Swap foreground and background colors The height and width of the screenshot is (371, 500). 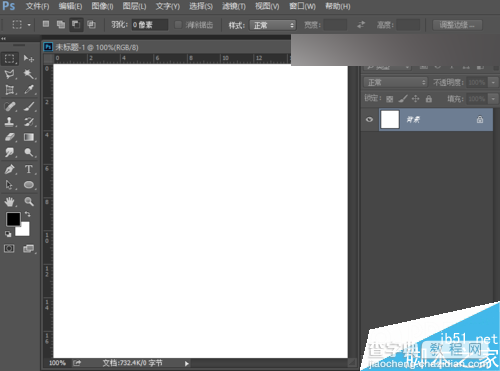point(28,214)
